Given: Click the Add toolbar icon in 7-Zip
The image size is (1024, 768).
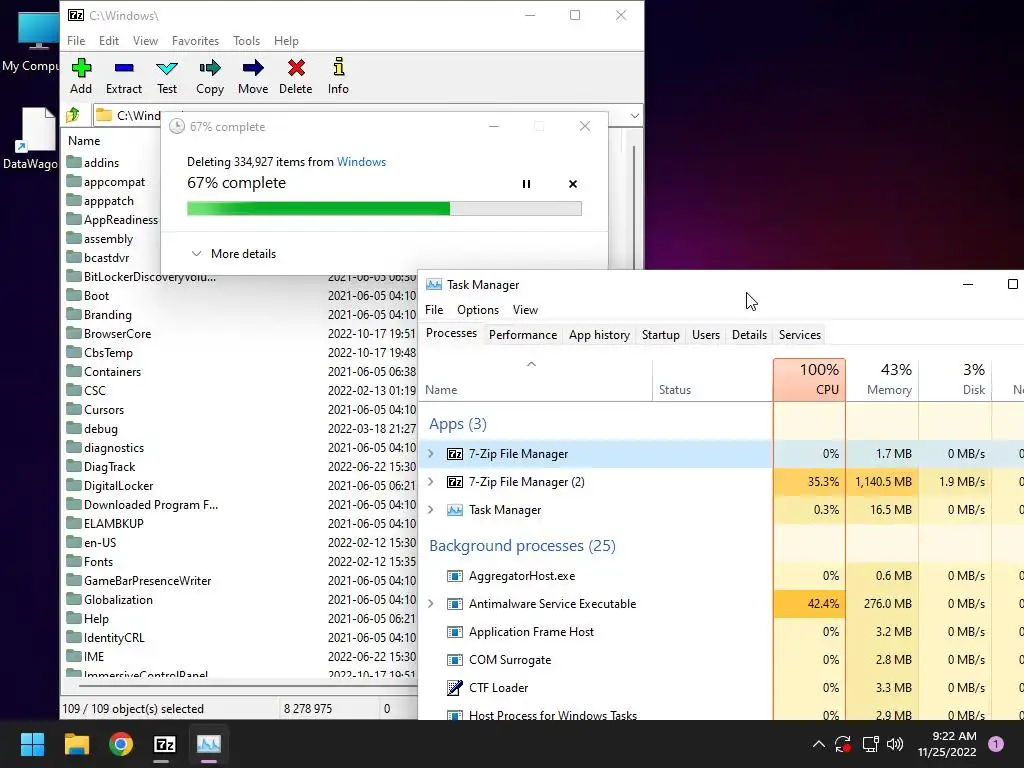Looking at the screenshot, I should (81, 68).
